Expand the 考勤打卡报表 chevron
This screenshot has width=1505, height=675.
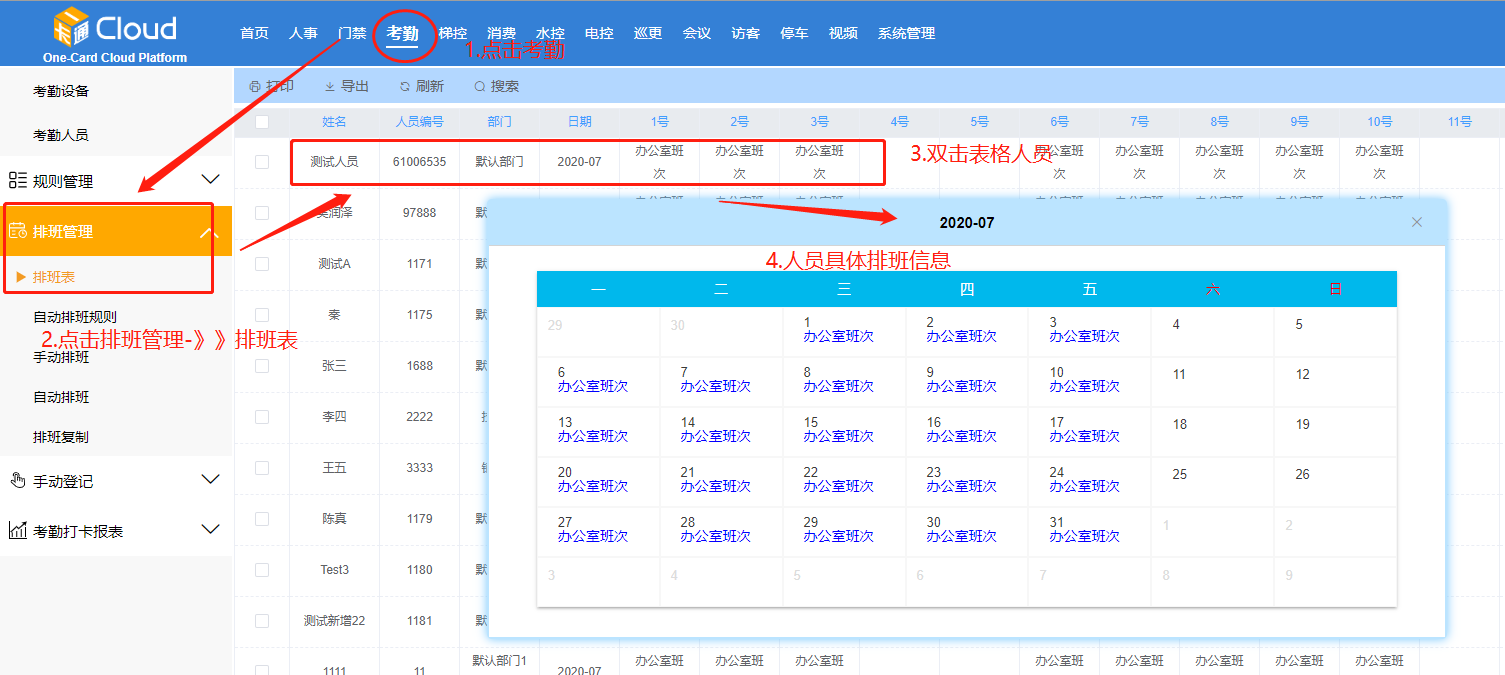(210, 529)
